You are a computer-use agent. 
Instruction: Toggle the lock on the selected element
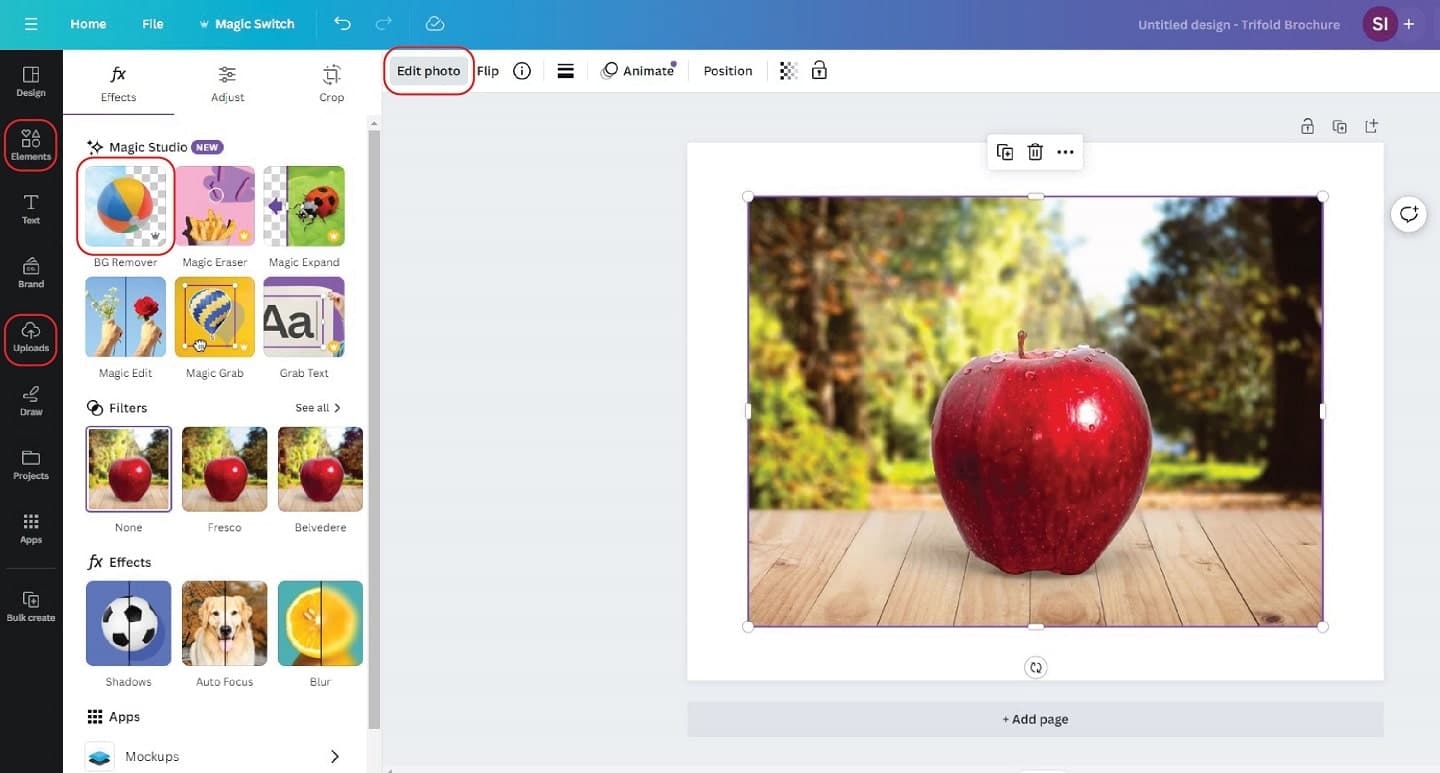pyautogui.click(x=819, y=70)
